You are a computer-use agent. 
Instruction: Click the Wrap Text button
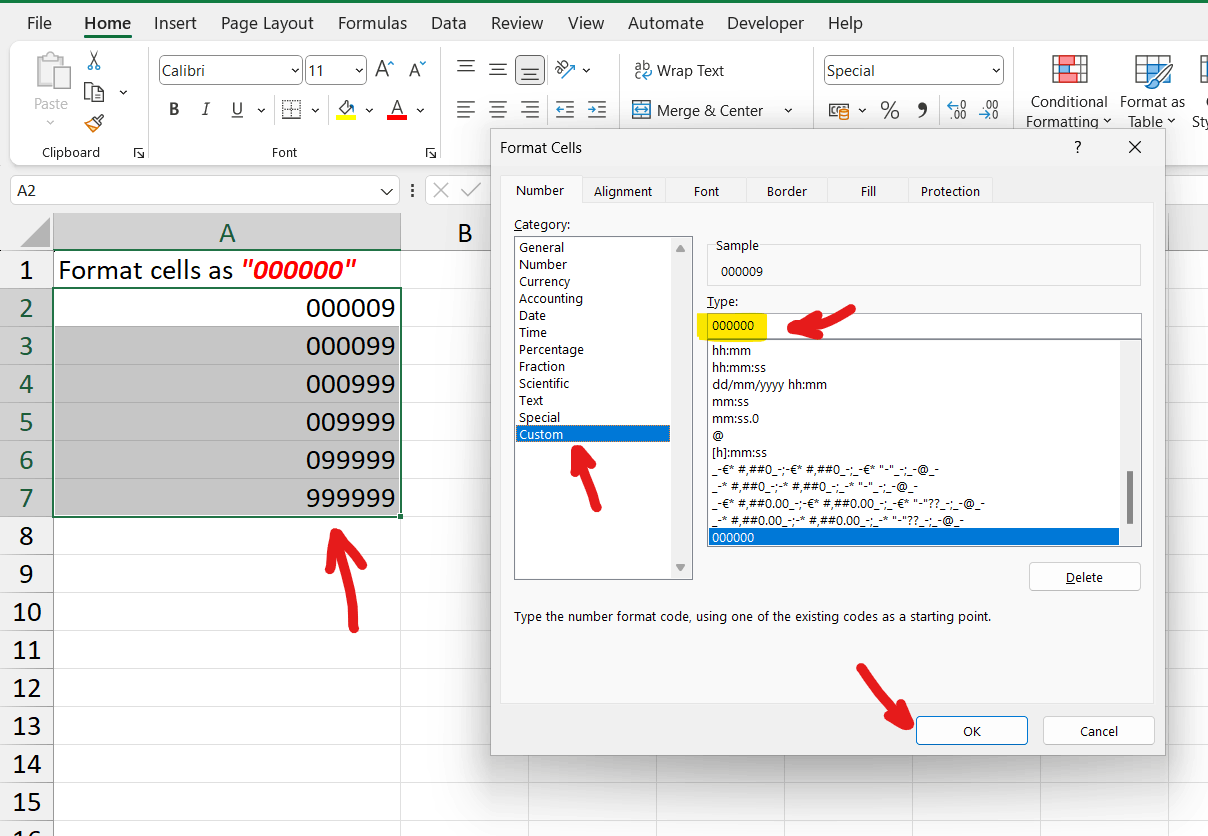click(x=679, y=70)
